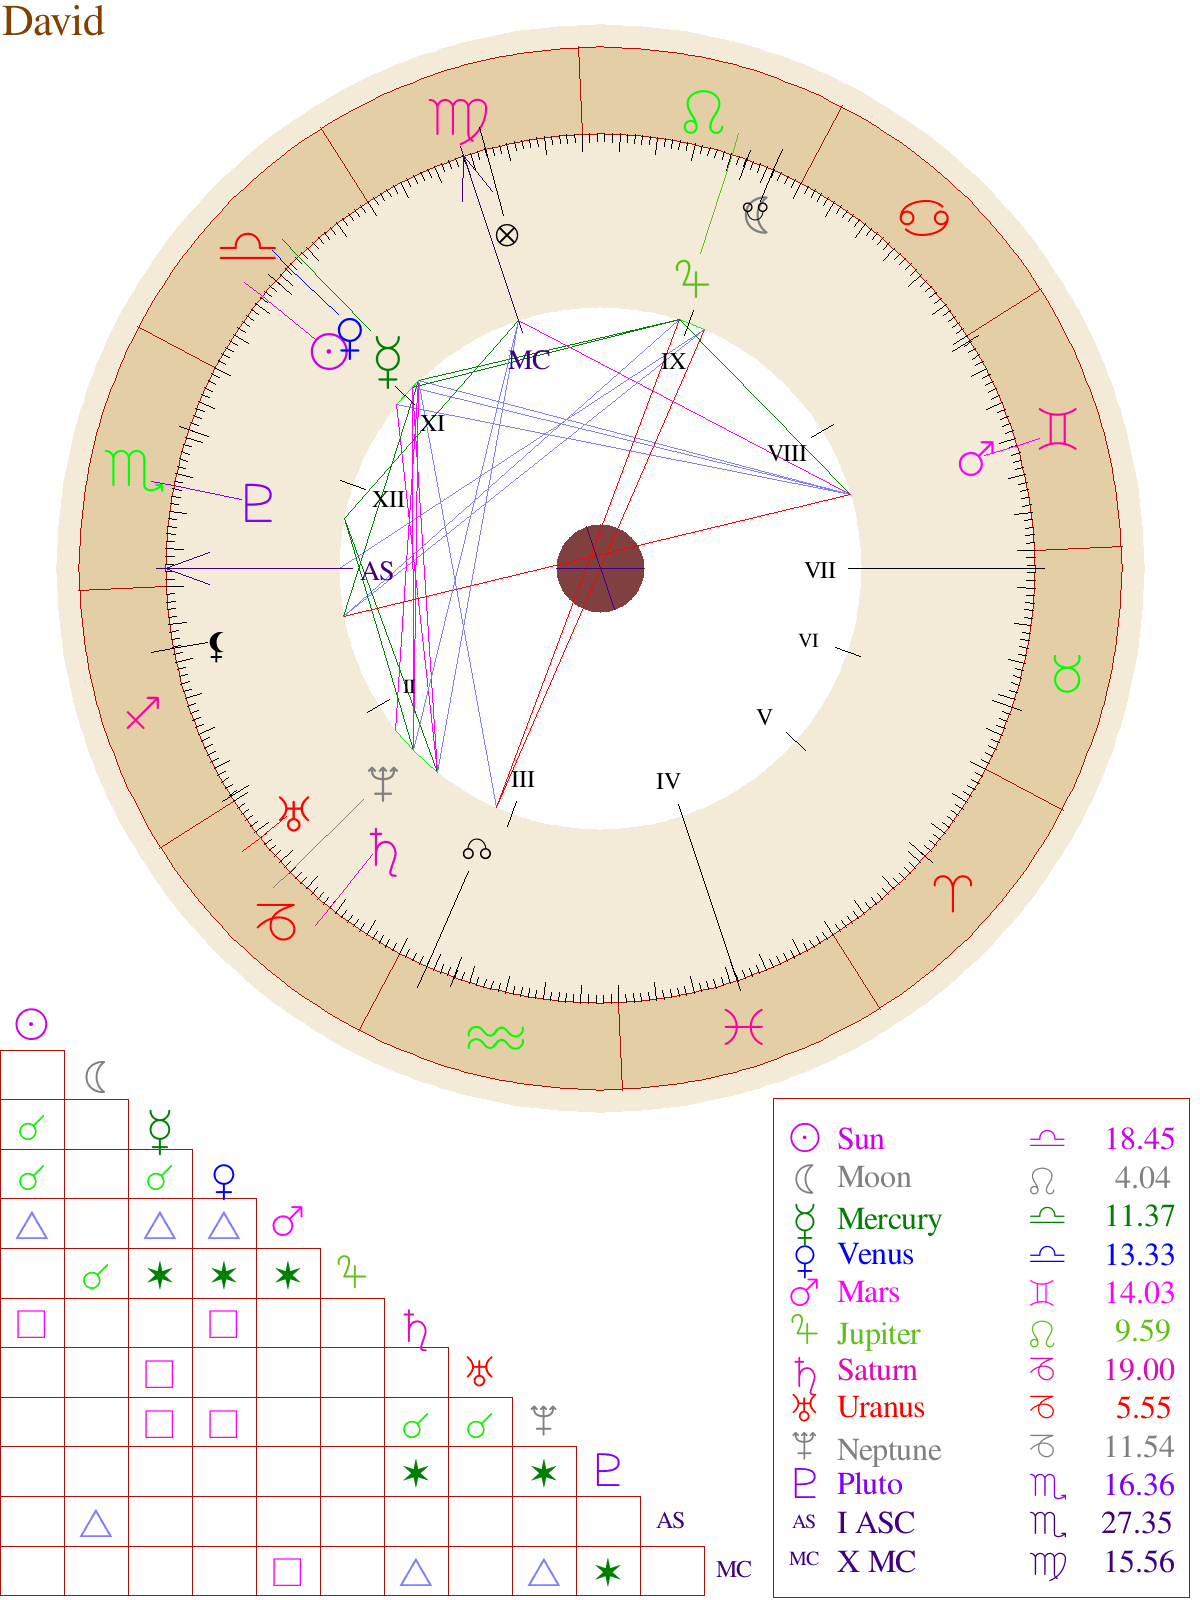The image size is (1200, 1600).
Task: Select the Sun–Mercury conjunction cell in grid
Action: tap(32, 1125)
